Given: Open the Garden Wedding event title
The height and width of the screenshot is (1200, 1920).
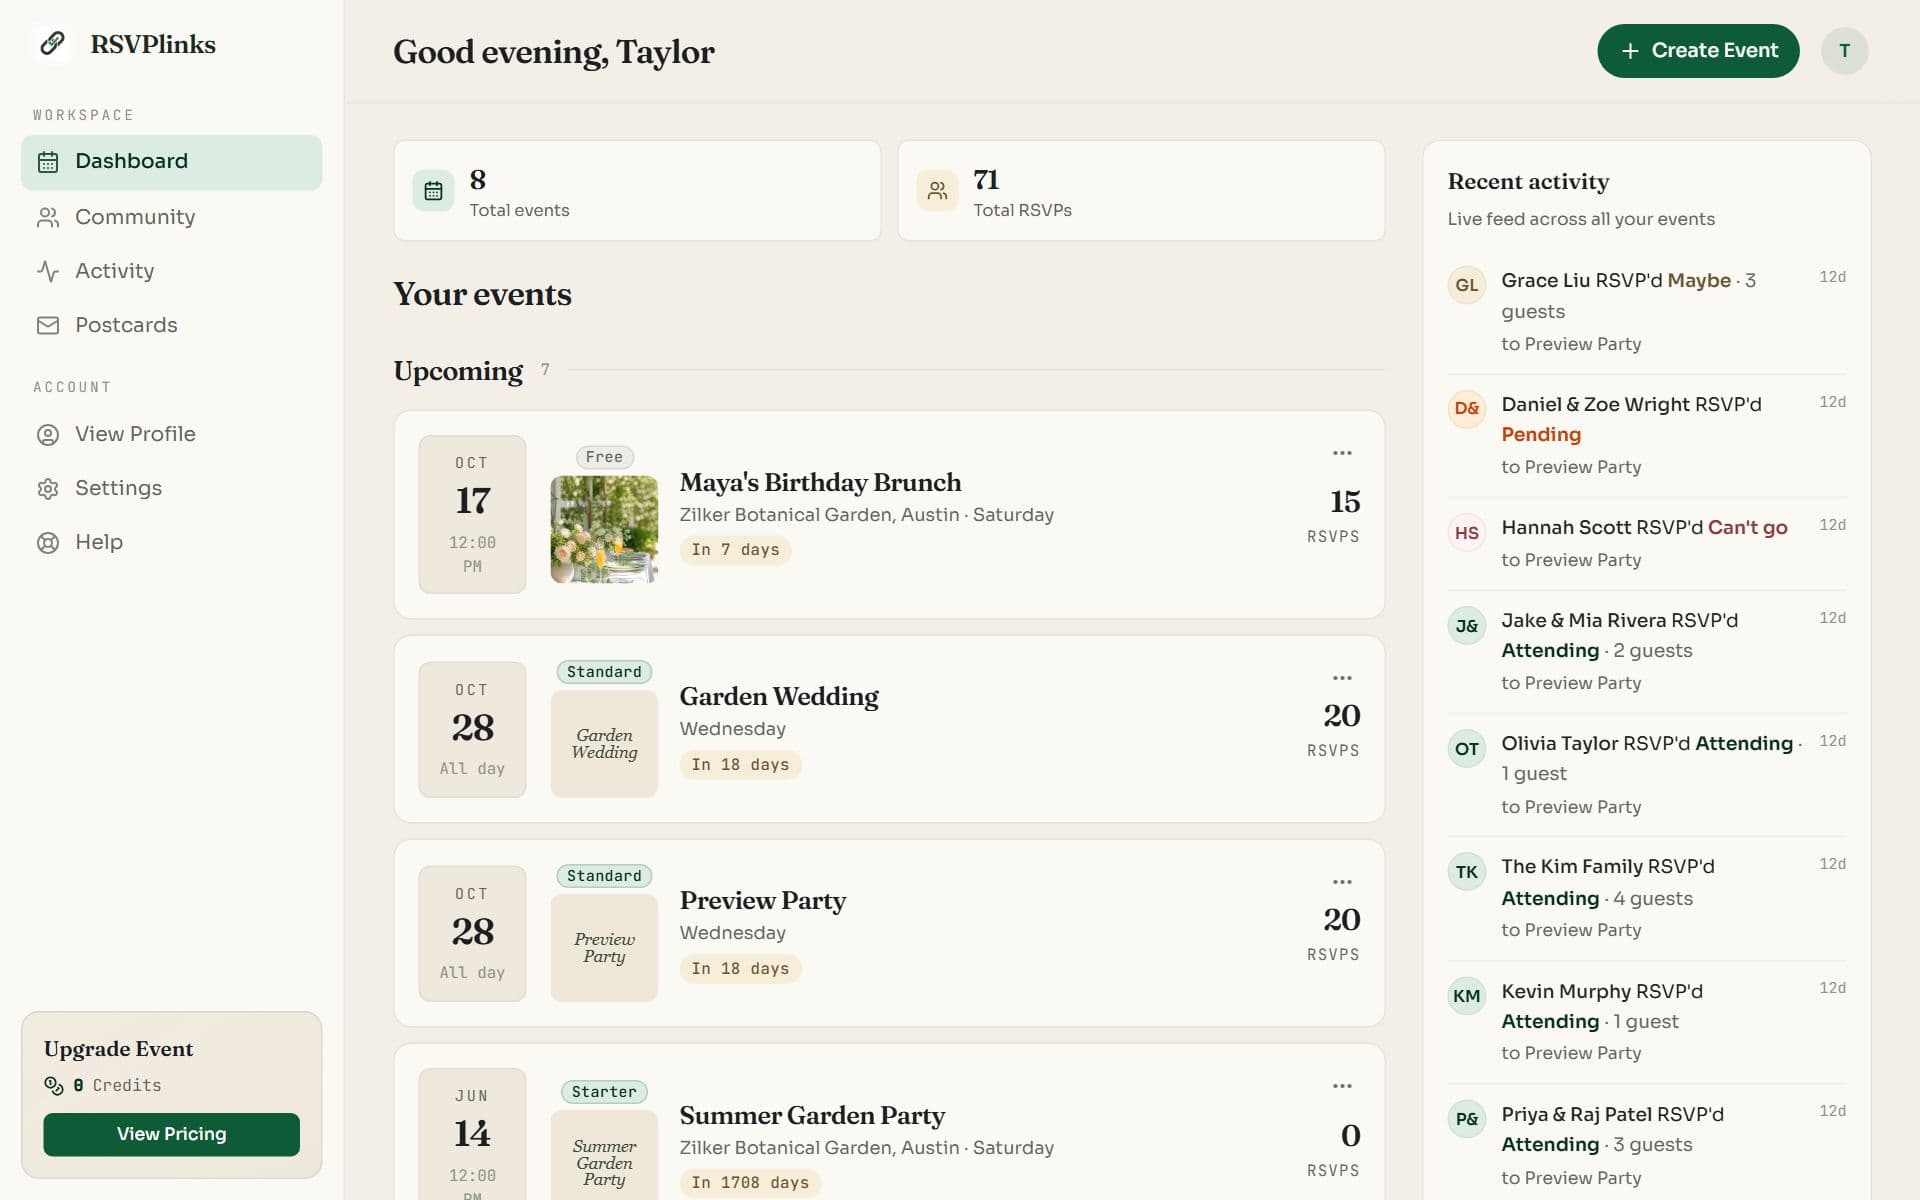Looking at the screenshot, I should 779,696.
